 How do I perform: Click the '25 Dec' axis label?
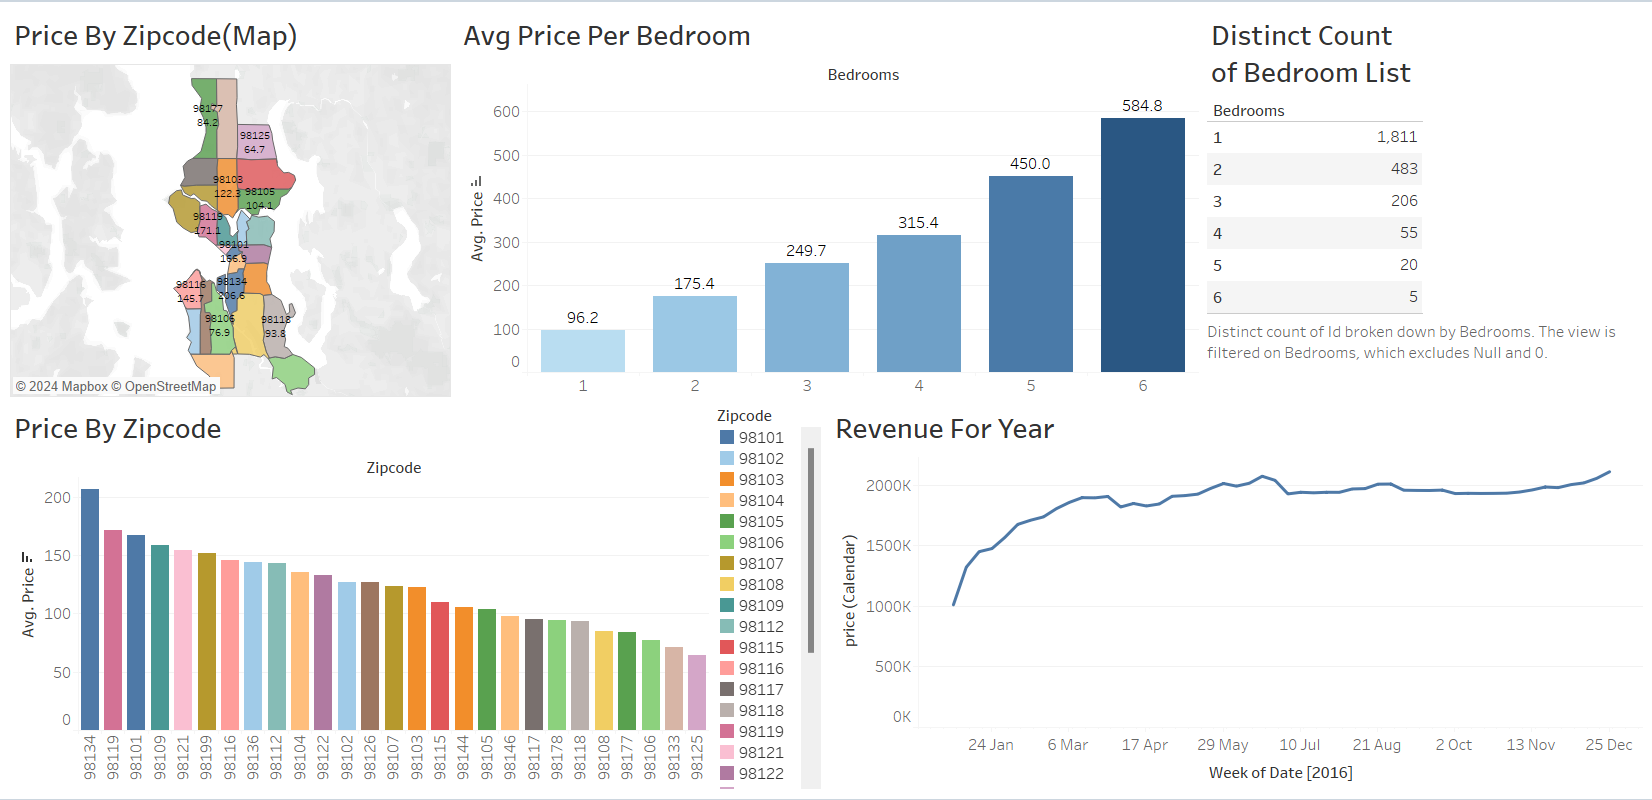(1608, 745)
